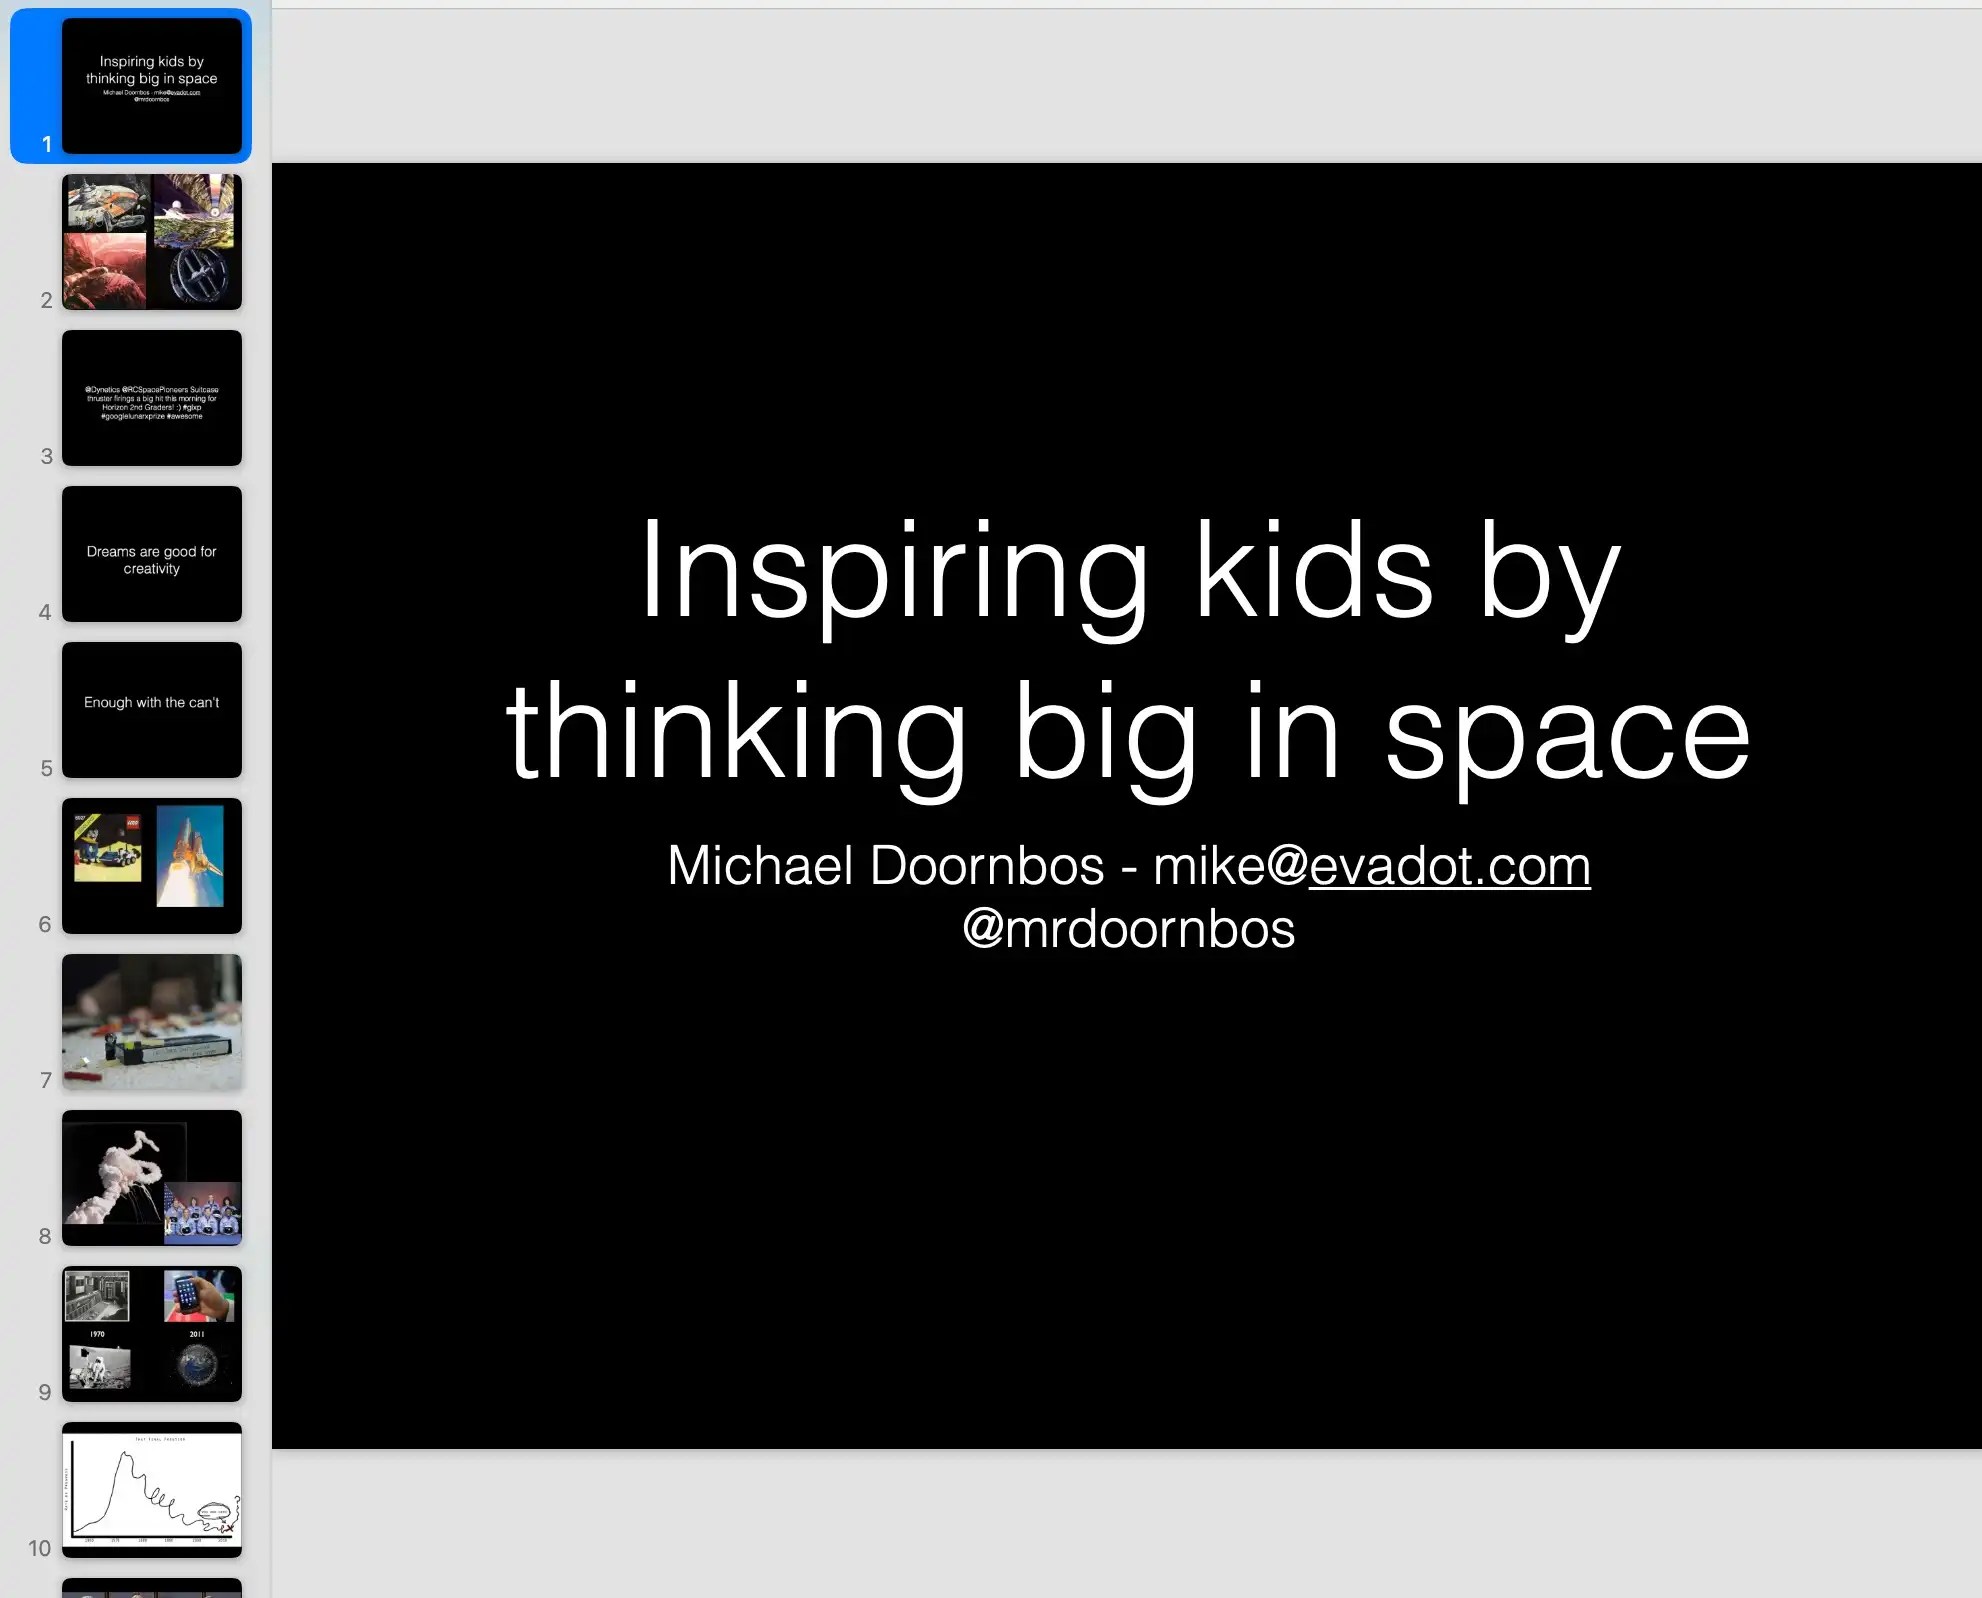1982x1598 pixels.
Task: Click the slide number 10 label
Action: [39, 1549]
